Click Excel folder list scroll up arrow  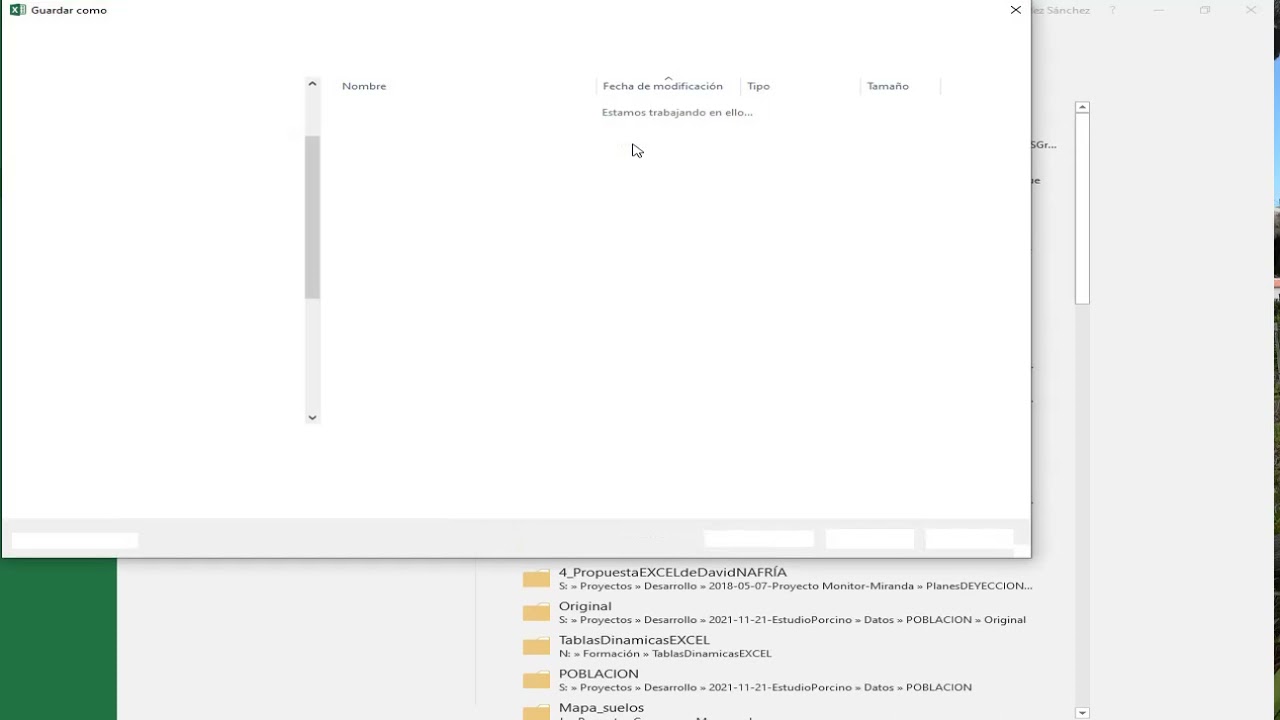click(x=1082, y=107)
